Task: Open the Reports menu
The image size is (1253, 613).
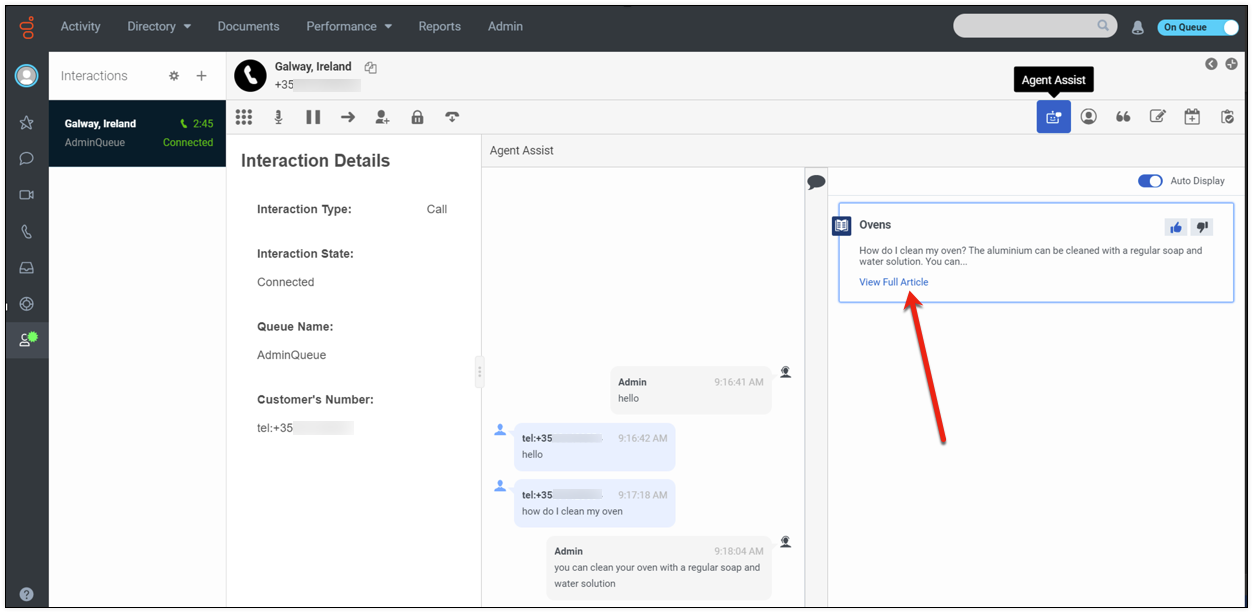Action: click(x=439, y=26)
